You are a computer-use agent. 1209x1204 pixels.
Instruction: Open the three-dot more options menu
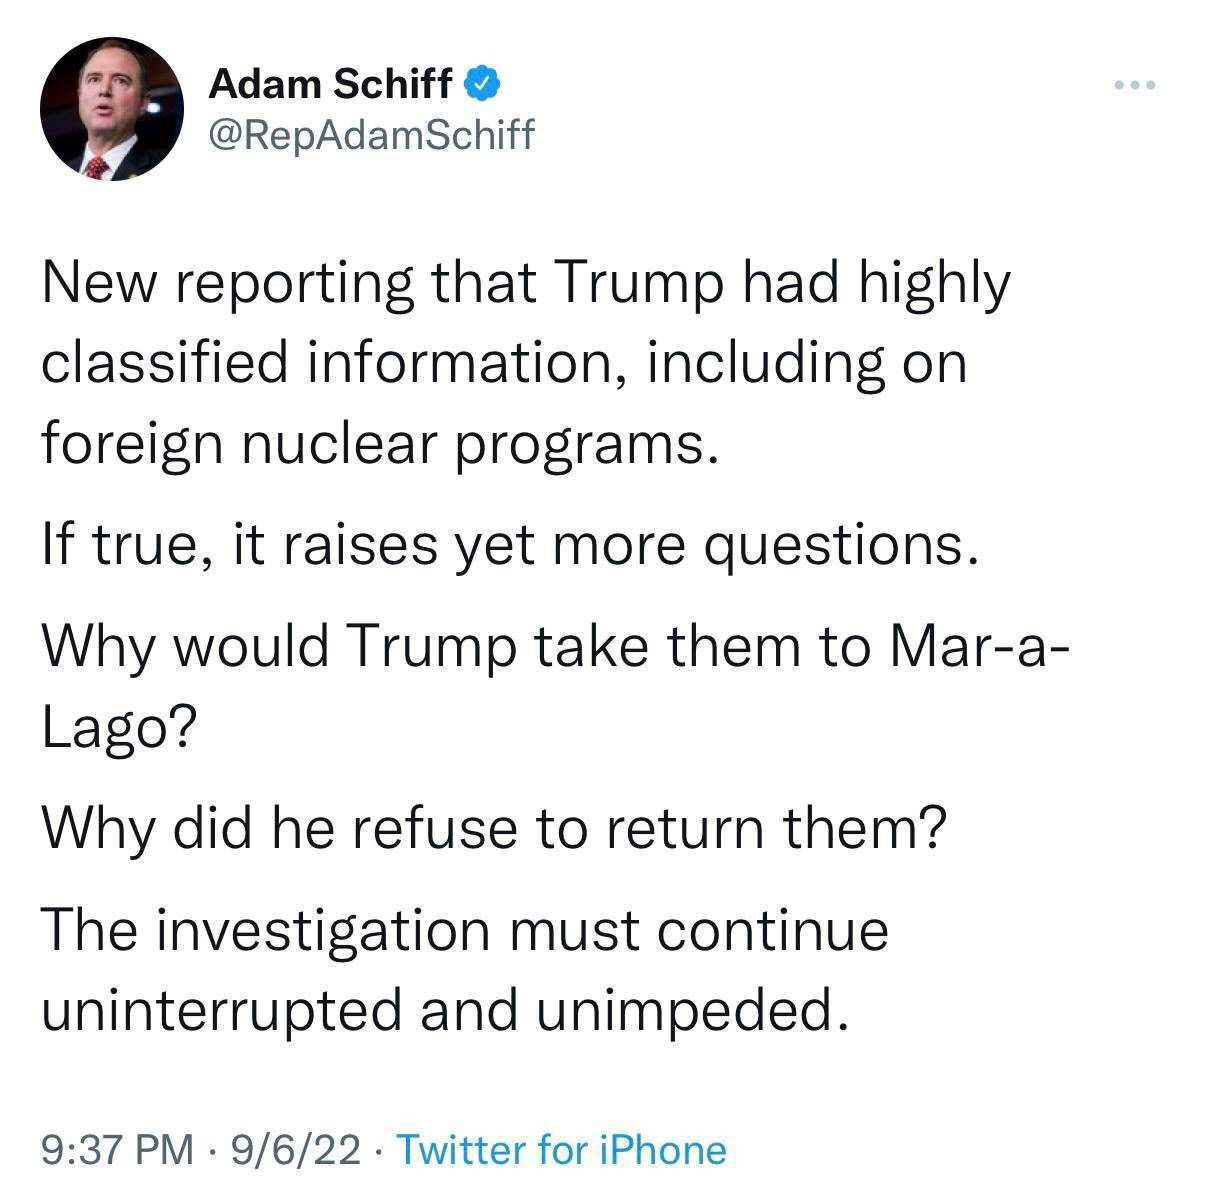click(x=1136, y=85)
